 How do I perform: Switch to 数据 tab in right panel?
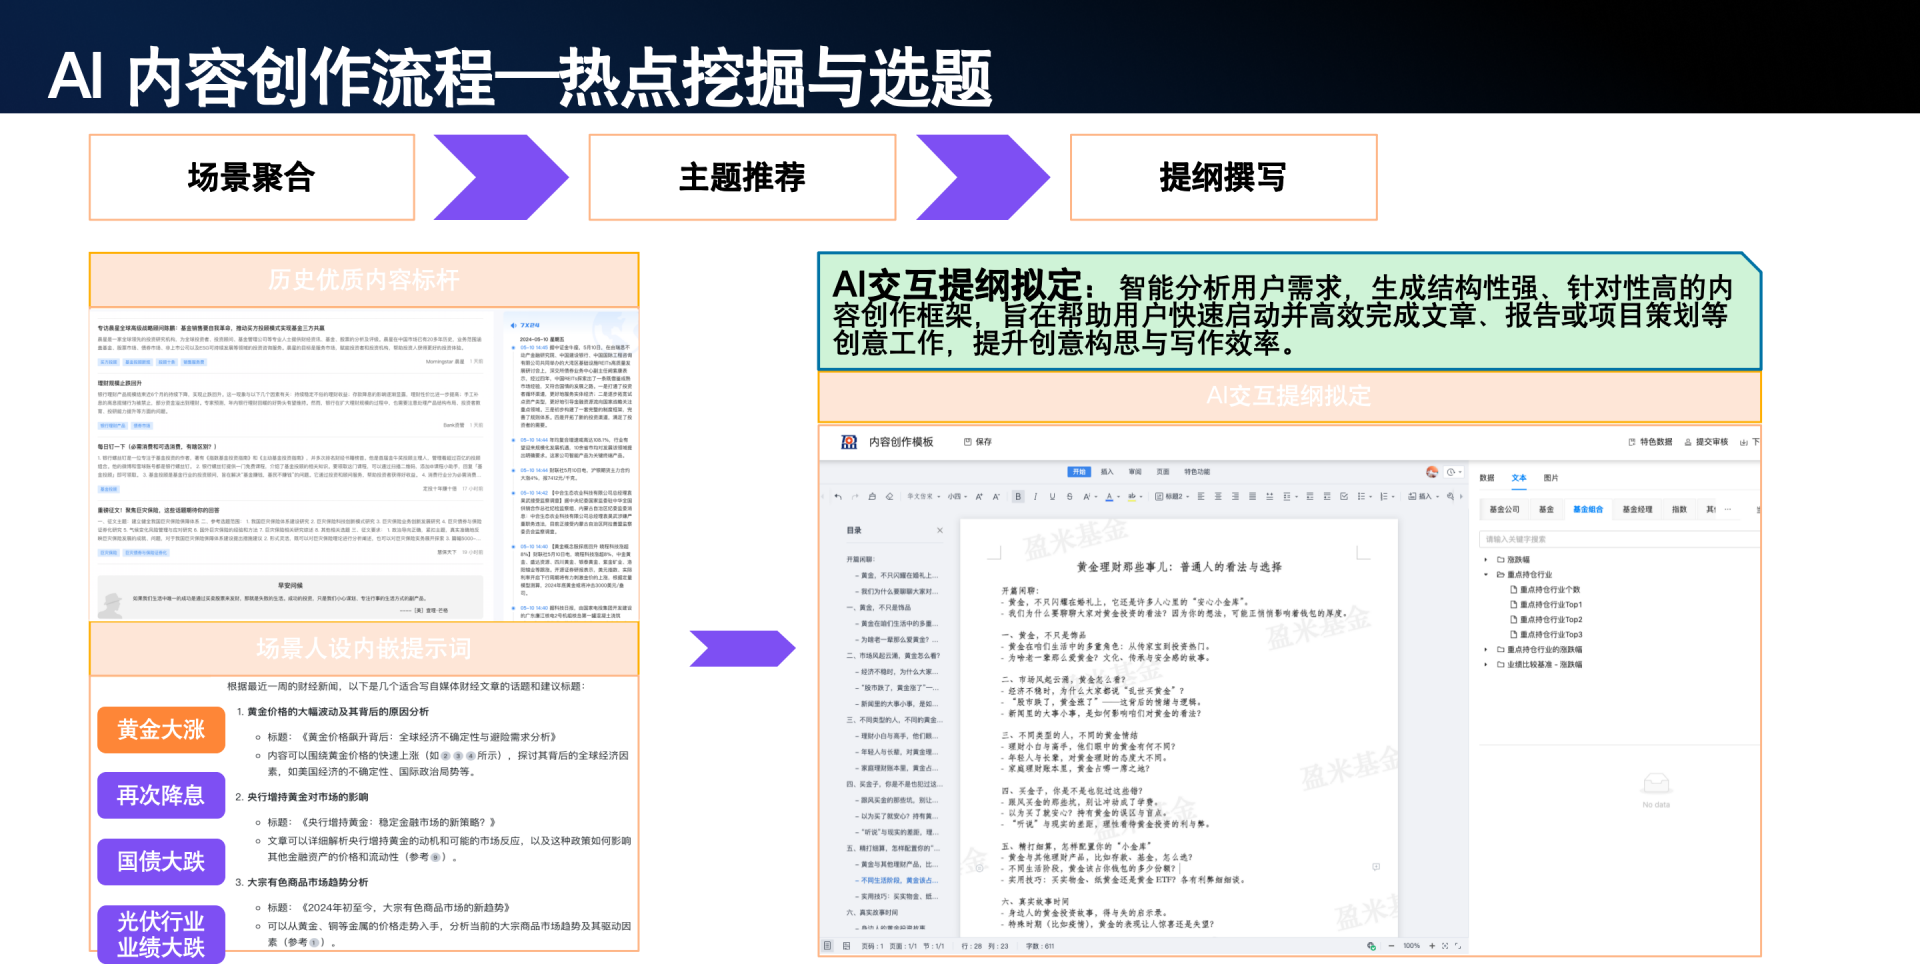[1487, 478]
